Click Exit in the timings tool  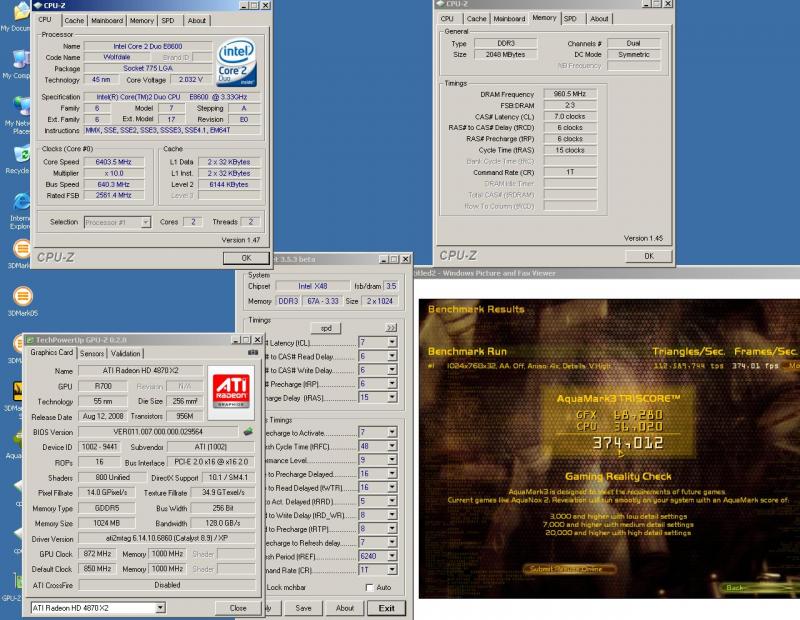tap(386, 608)
